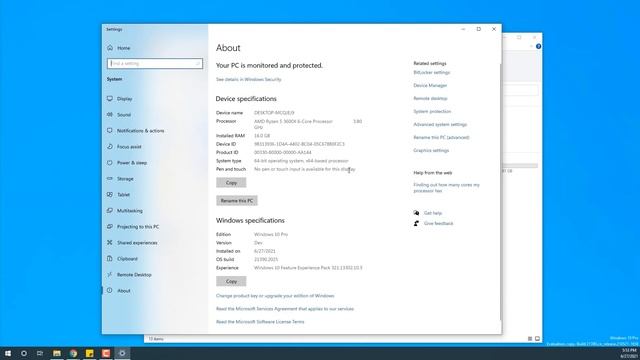
Task: Open Rename this PC (advanced) link
Action: [441, 138]
